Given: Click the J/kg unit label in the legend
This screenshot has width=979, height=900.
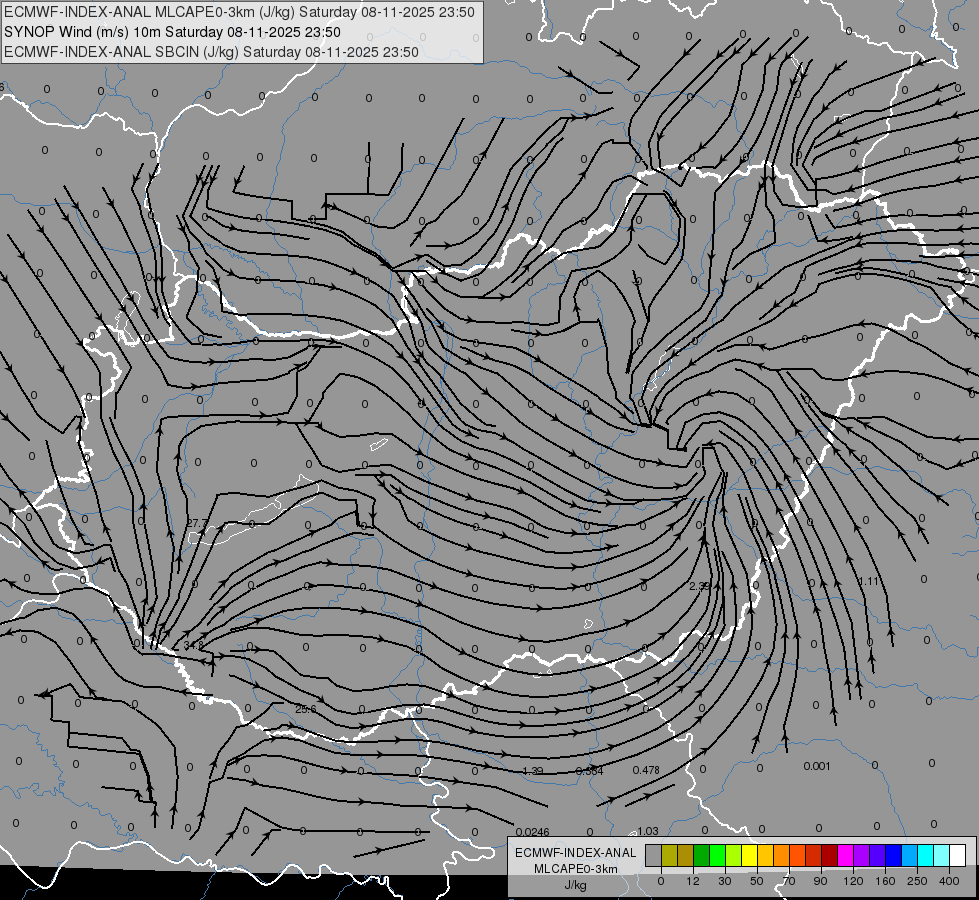Looking at the screenshot, I should [575, 885].
